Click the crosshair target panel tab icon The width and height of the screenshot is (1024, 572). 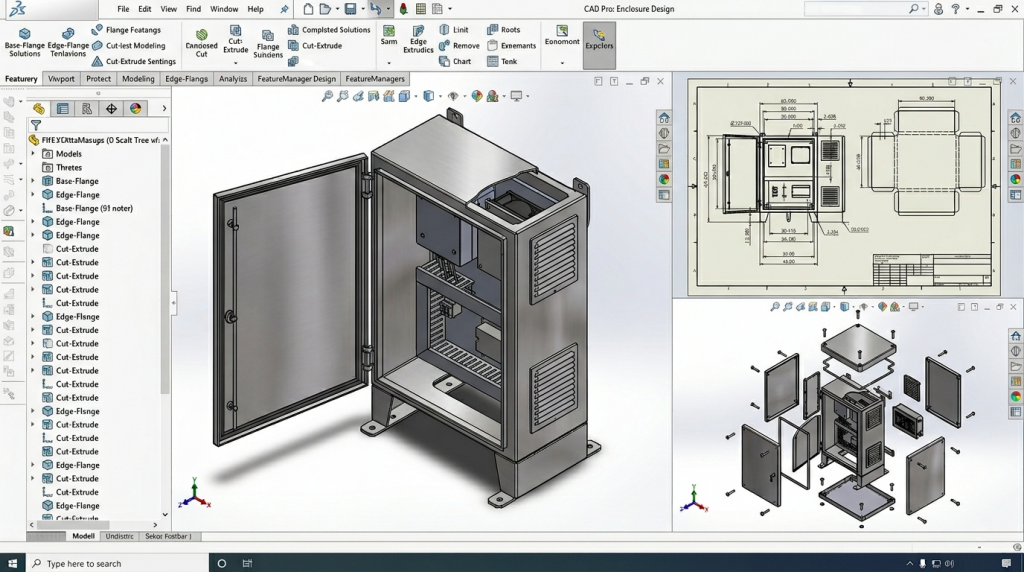click(x=111, y=108)
